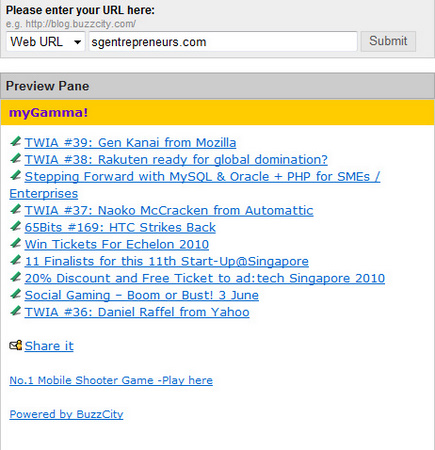Click the envelope icon next to Share it

16,345
